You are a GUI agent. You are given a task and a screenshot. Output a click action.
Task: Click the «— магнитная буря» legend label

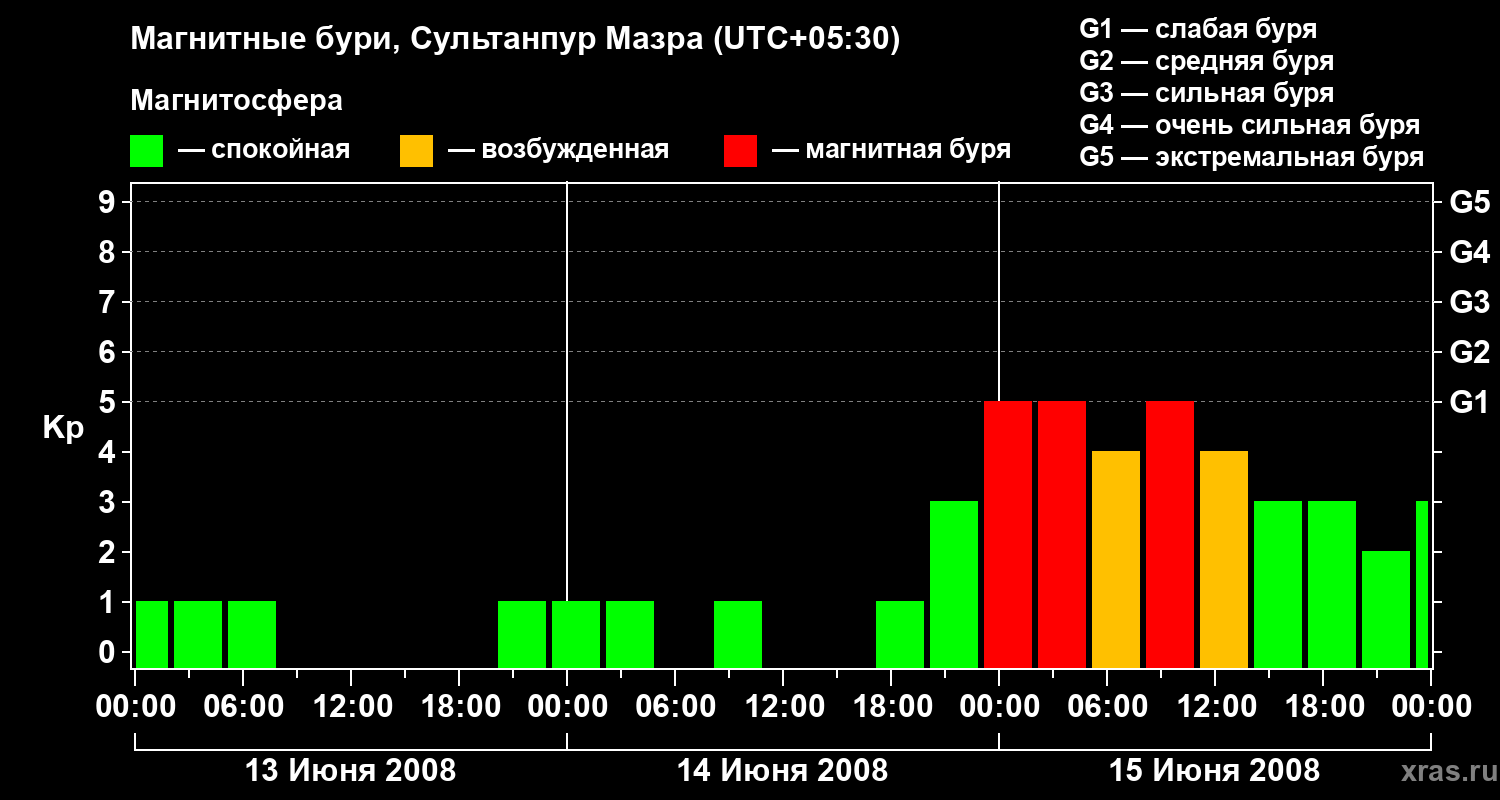pyautogui.click(x=892, y=151)
